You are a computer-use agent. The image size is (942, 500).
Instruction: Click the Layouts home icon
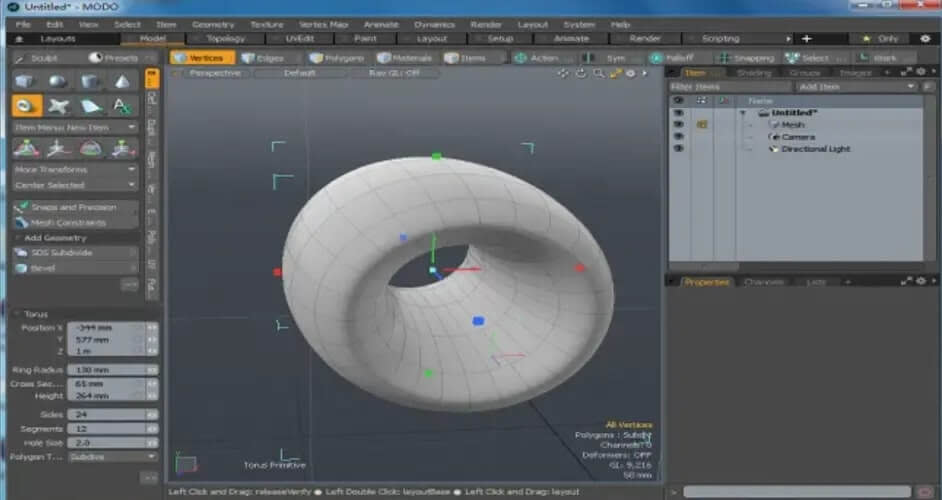(x=19, y=38)
